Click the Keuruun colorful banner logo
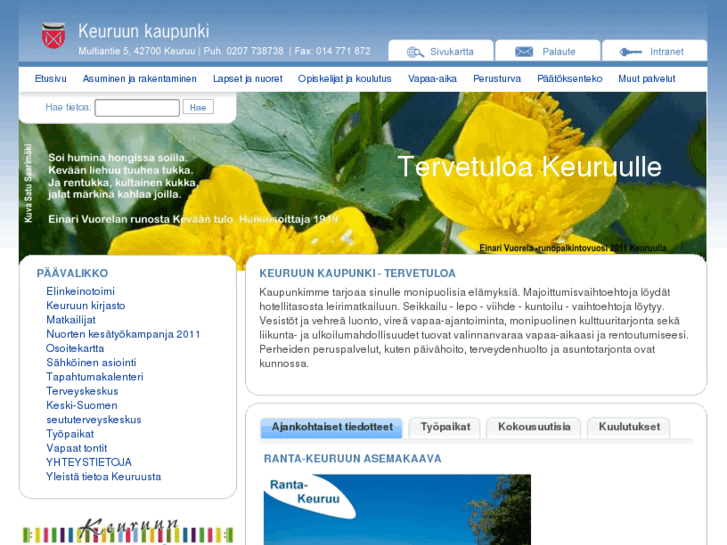Viewport: 727px width, 545px height. [x=128, y=531]
